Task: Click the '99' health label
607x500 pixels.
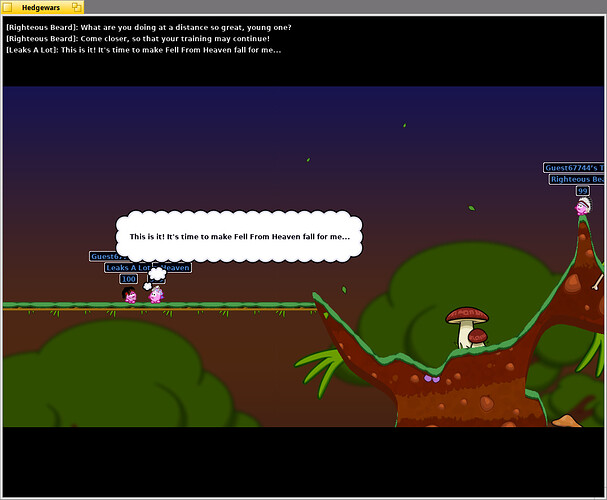Action: 583,191
